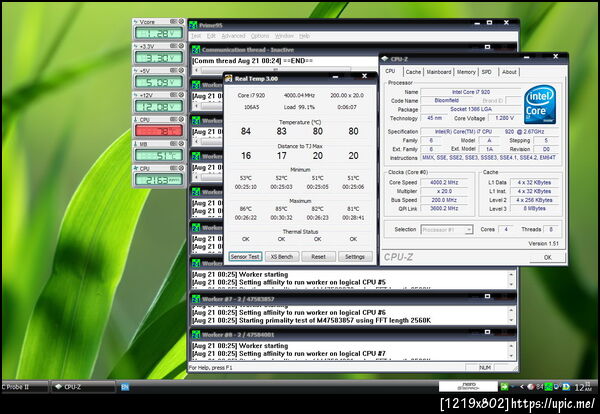The width and height of the screenshot is (600, 414).
Task: Click the Worker #7 window icon
Action: coord(196,299)
